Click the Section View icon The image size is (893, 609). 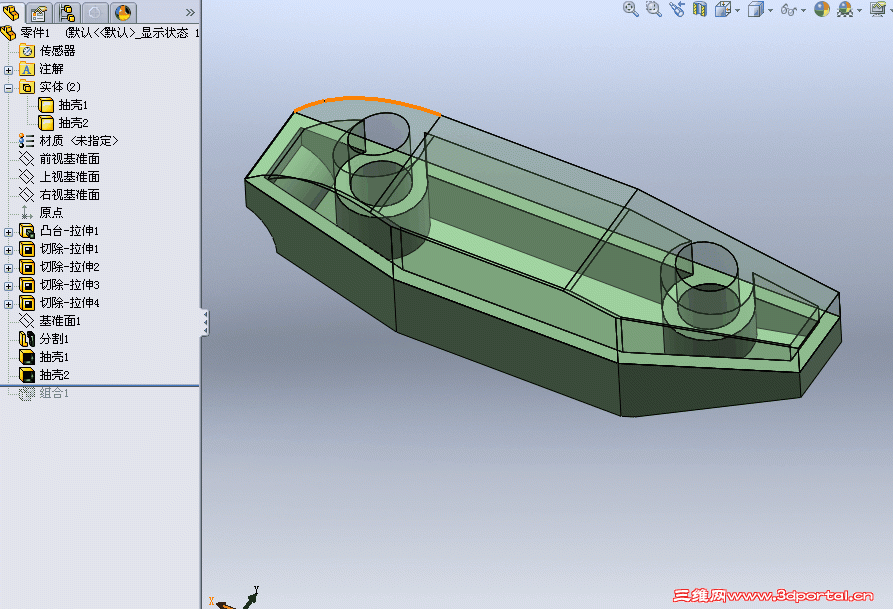pyautogui.click(x=699, y=9)
